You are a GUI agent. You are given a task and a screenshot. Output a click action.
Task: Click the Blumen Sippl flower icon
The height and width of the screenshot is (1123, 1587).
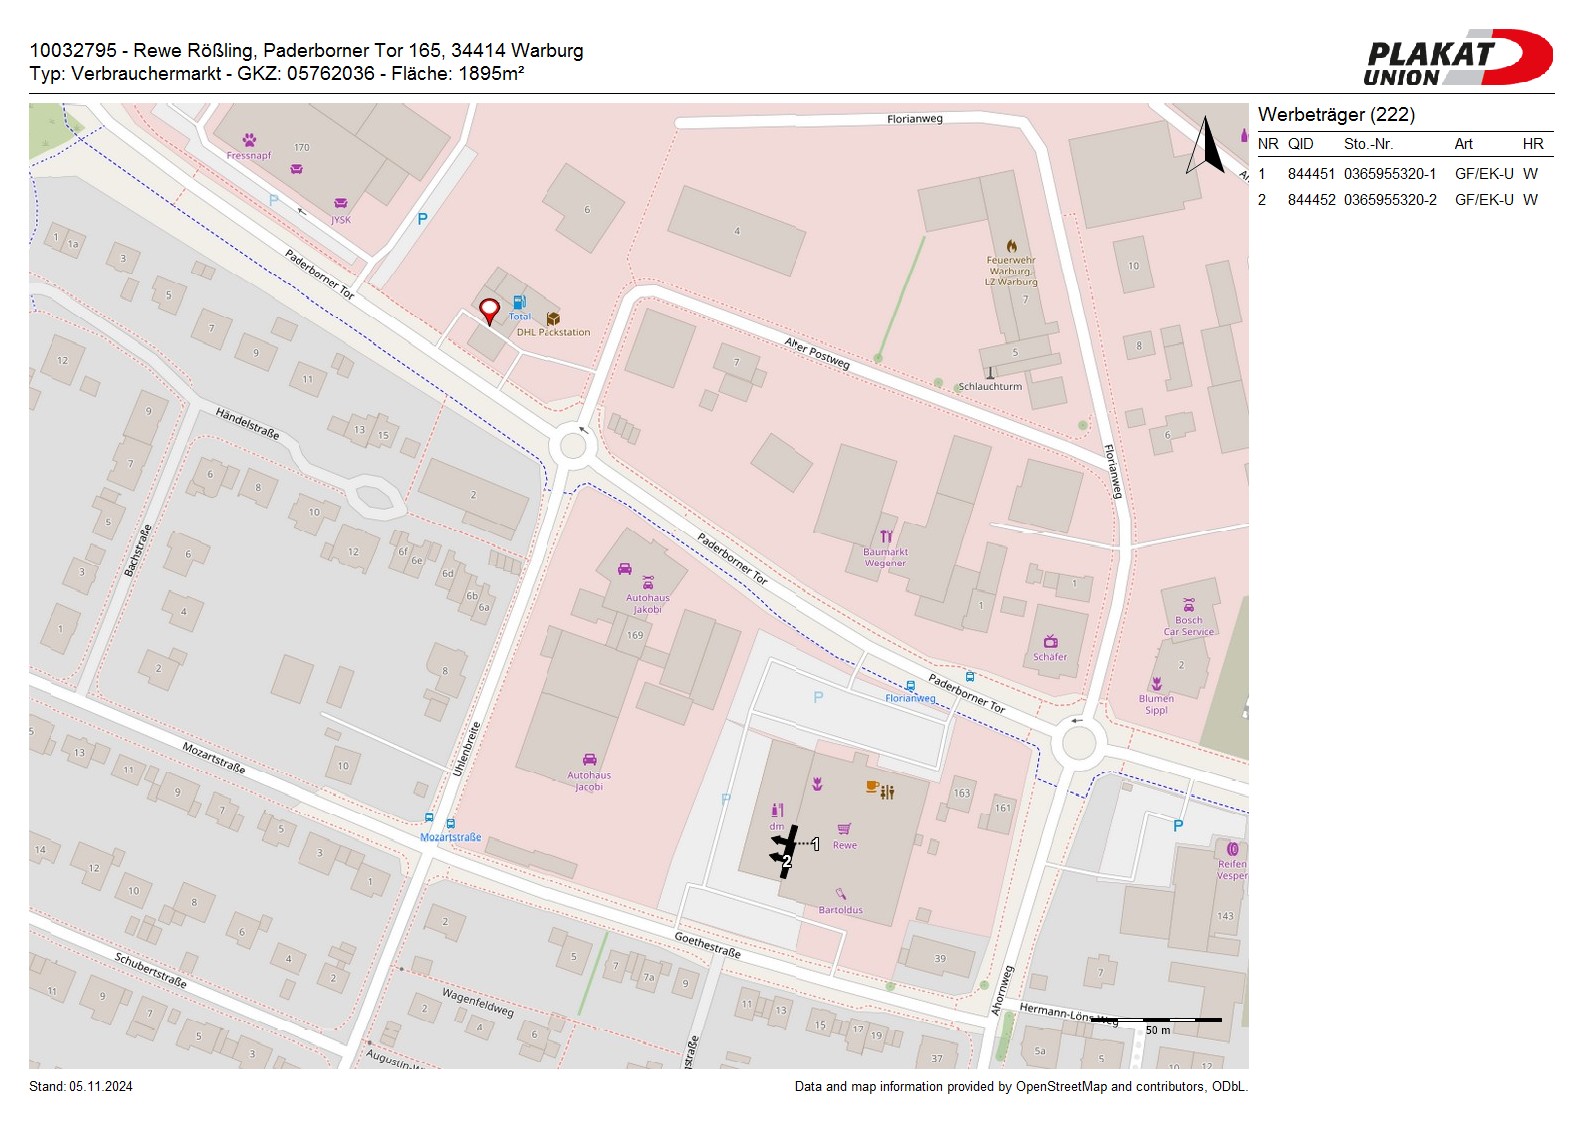pyautogui.click(x=1156, y=684)
